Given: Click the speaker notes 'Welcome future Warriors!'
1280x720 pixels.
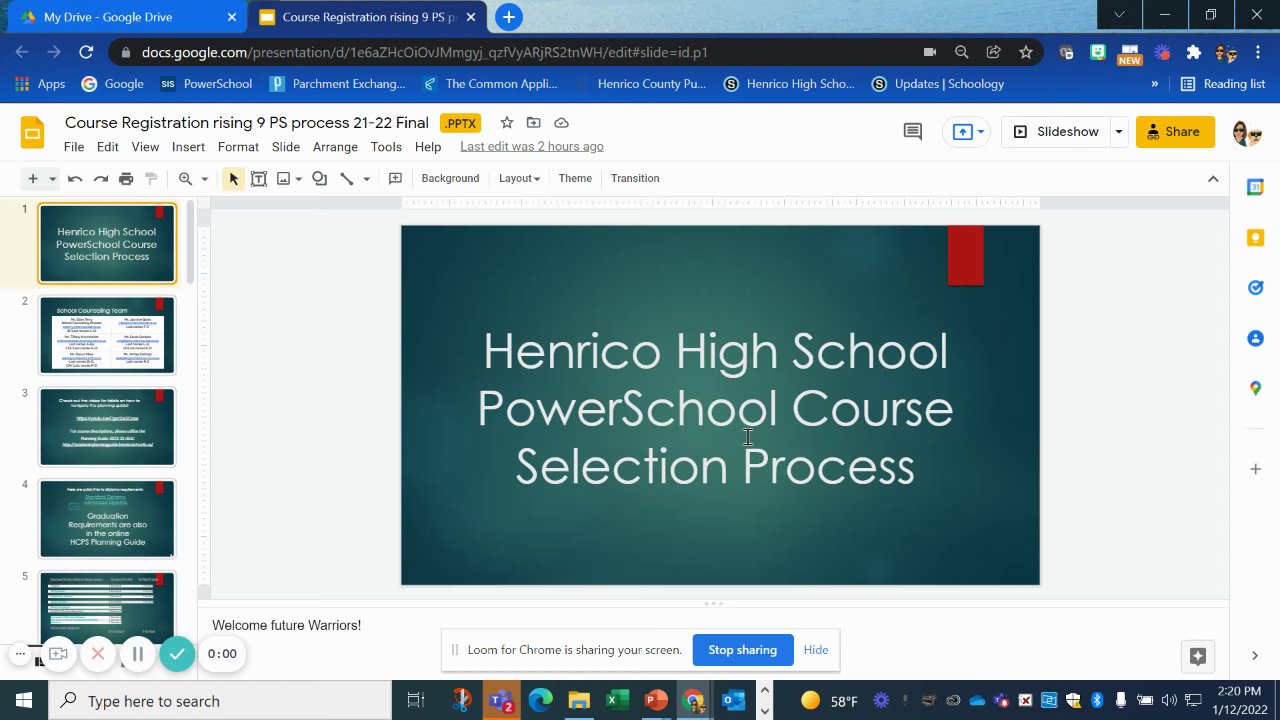Looking at the screenshot, I should point(286,625).
